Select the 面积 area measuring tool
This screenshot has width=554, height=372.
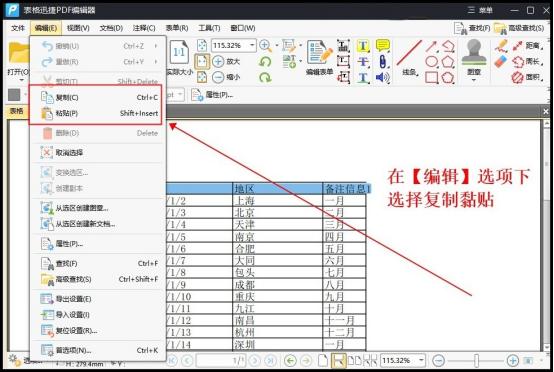point(527,77)
